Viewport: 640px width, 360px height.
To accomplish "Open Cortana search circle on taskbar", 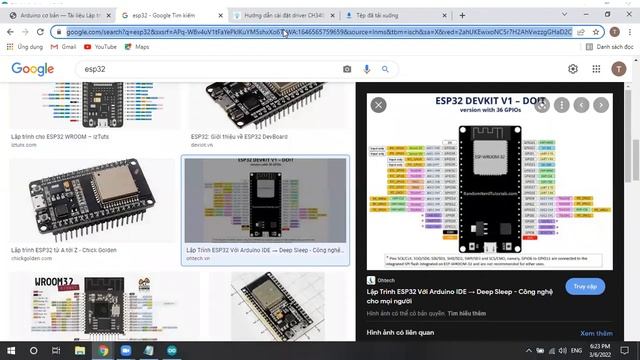I will coord(33,351).
